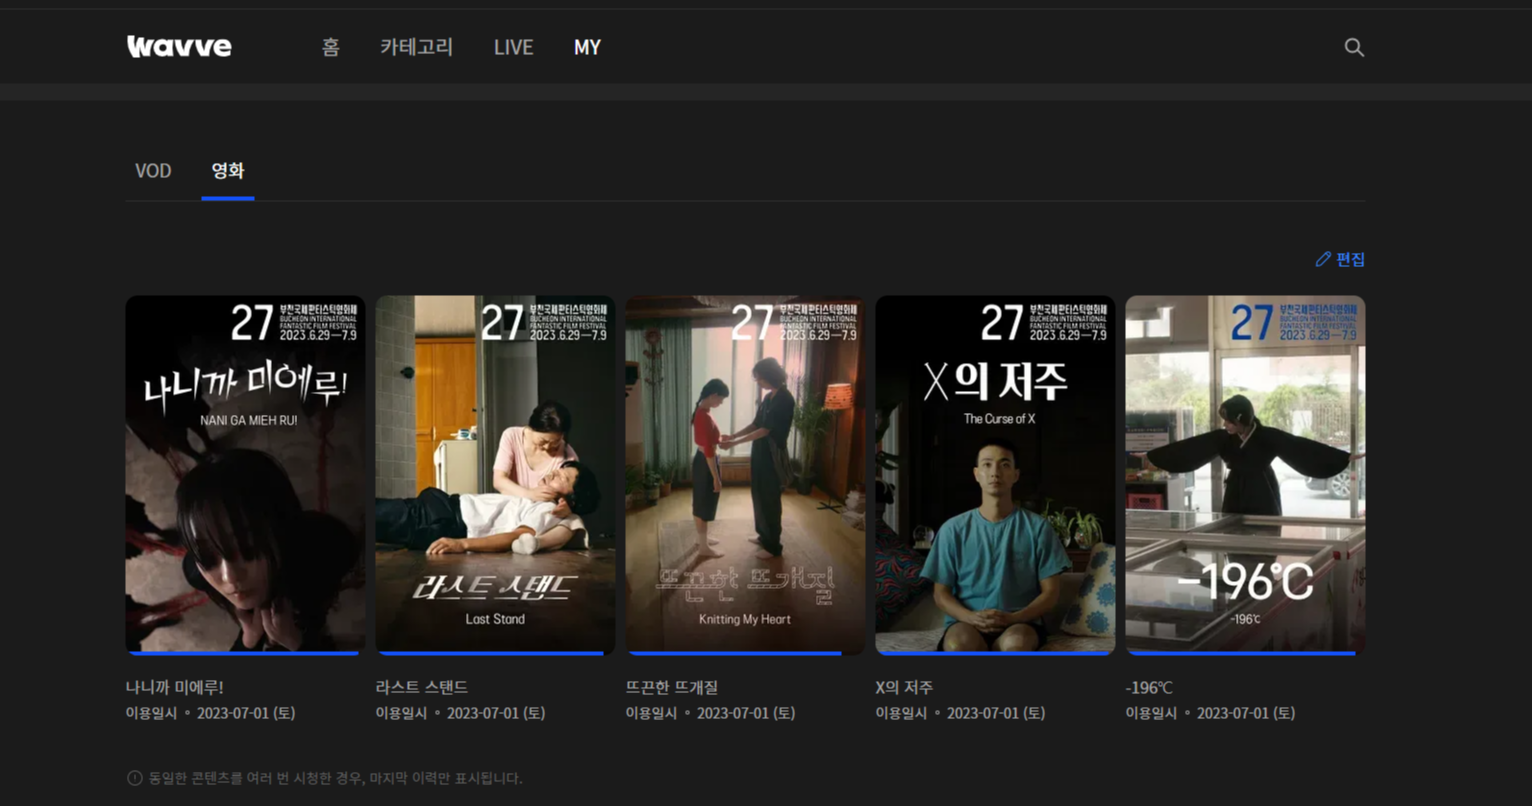The image size is (1532, 806).
Task: Open the search magnifier icon
Action: coord(1354,47)
